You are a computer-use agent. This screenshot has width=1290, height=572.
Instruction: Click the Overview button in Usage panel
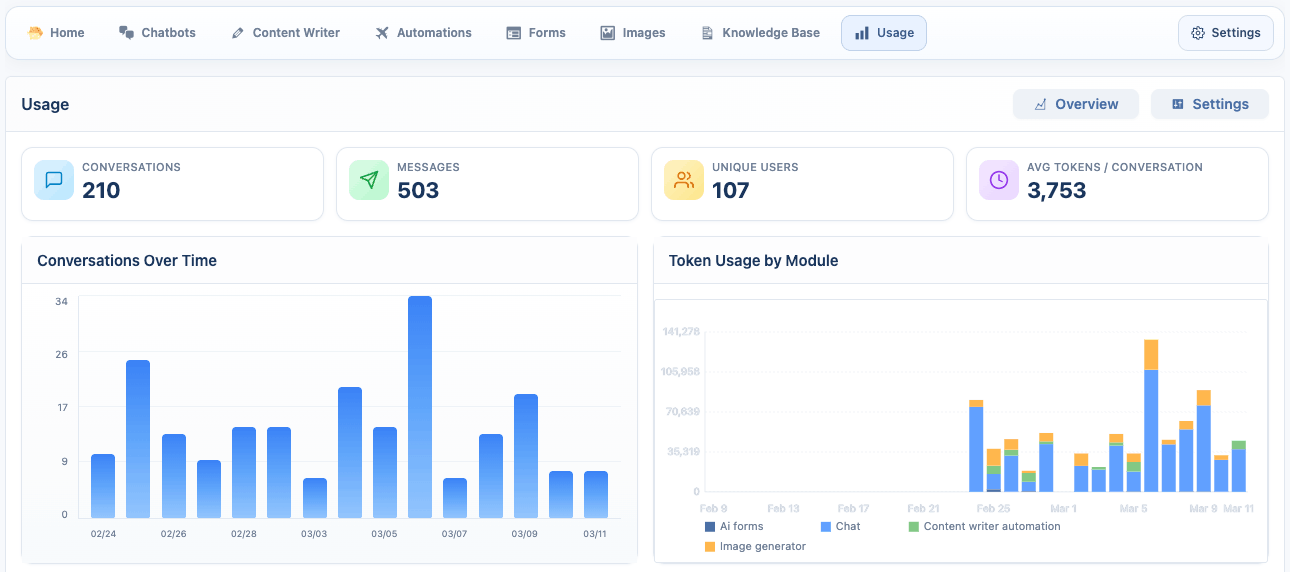[x=1076, y=104]
